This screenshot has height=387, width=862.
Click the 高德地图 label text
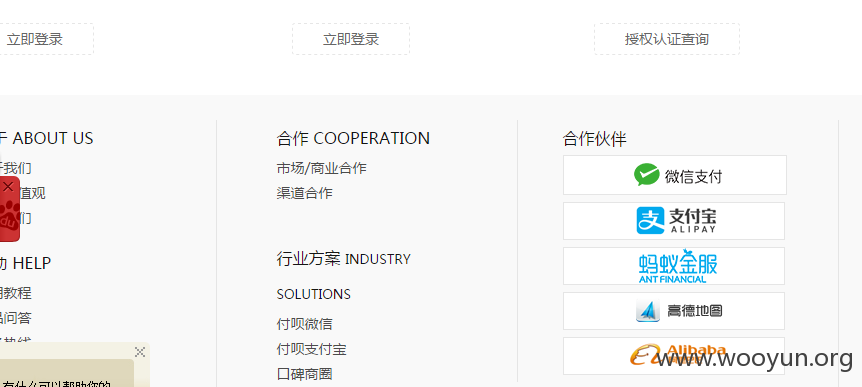[x=695, y=311]
